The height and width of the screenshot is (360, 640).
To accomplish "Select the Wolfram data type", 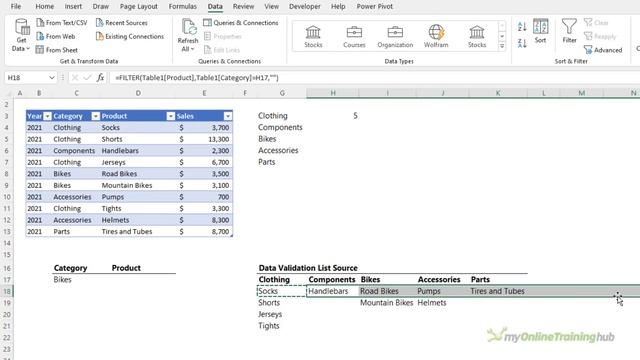I will [436, 36].
